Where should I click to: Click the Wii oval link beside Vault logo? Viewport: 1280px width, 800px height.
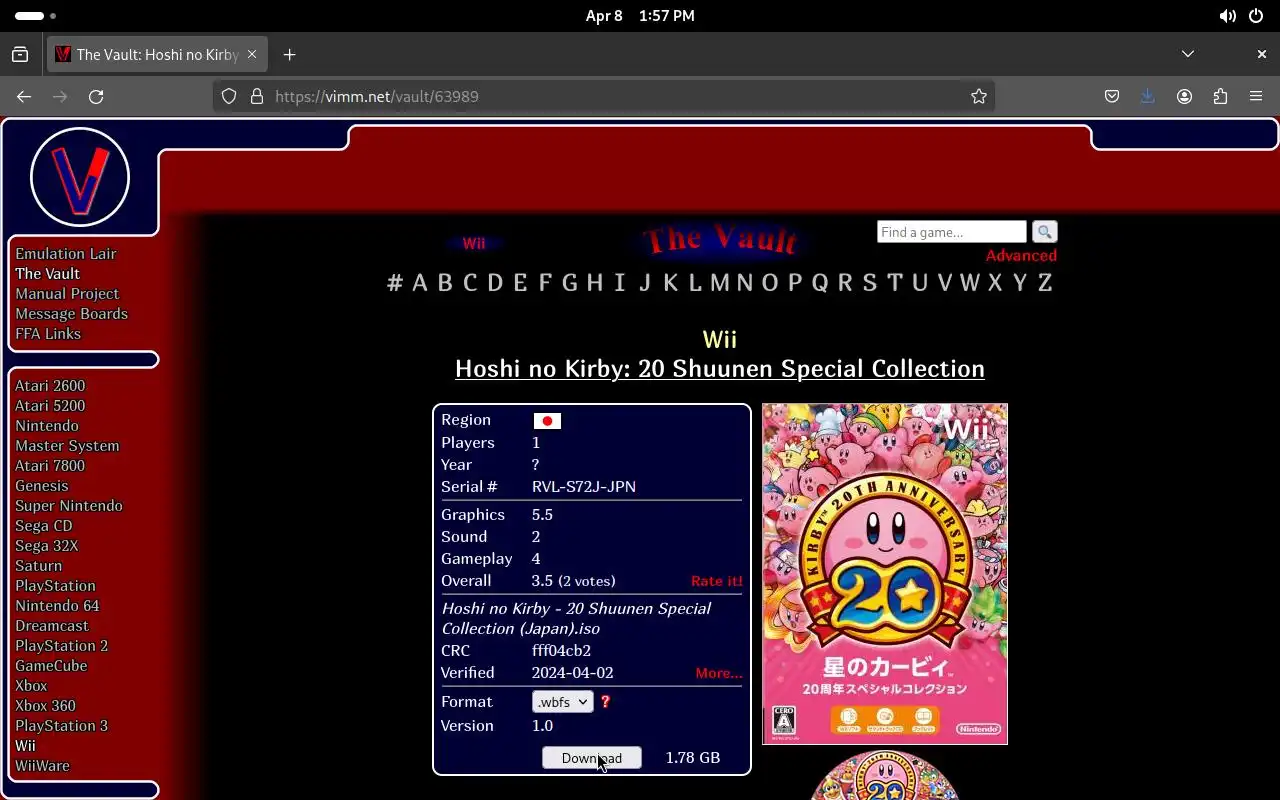474,244
